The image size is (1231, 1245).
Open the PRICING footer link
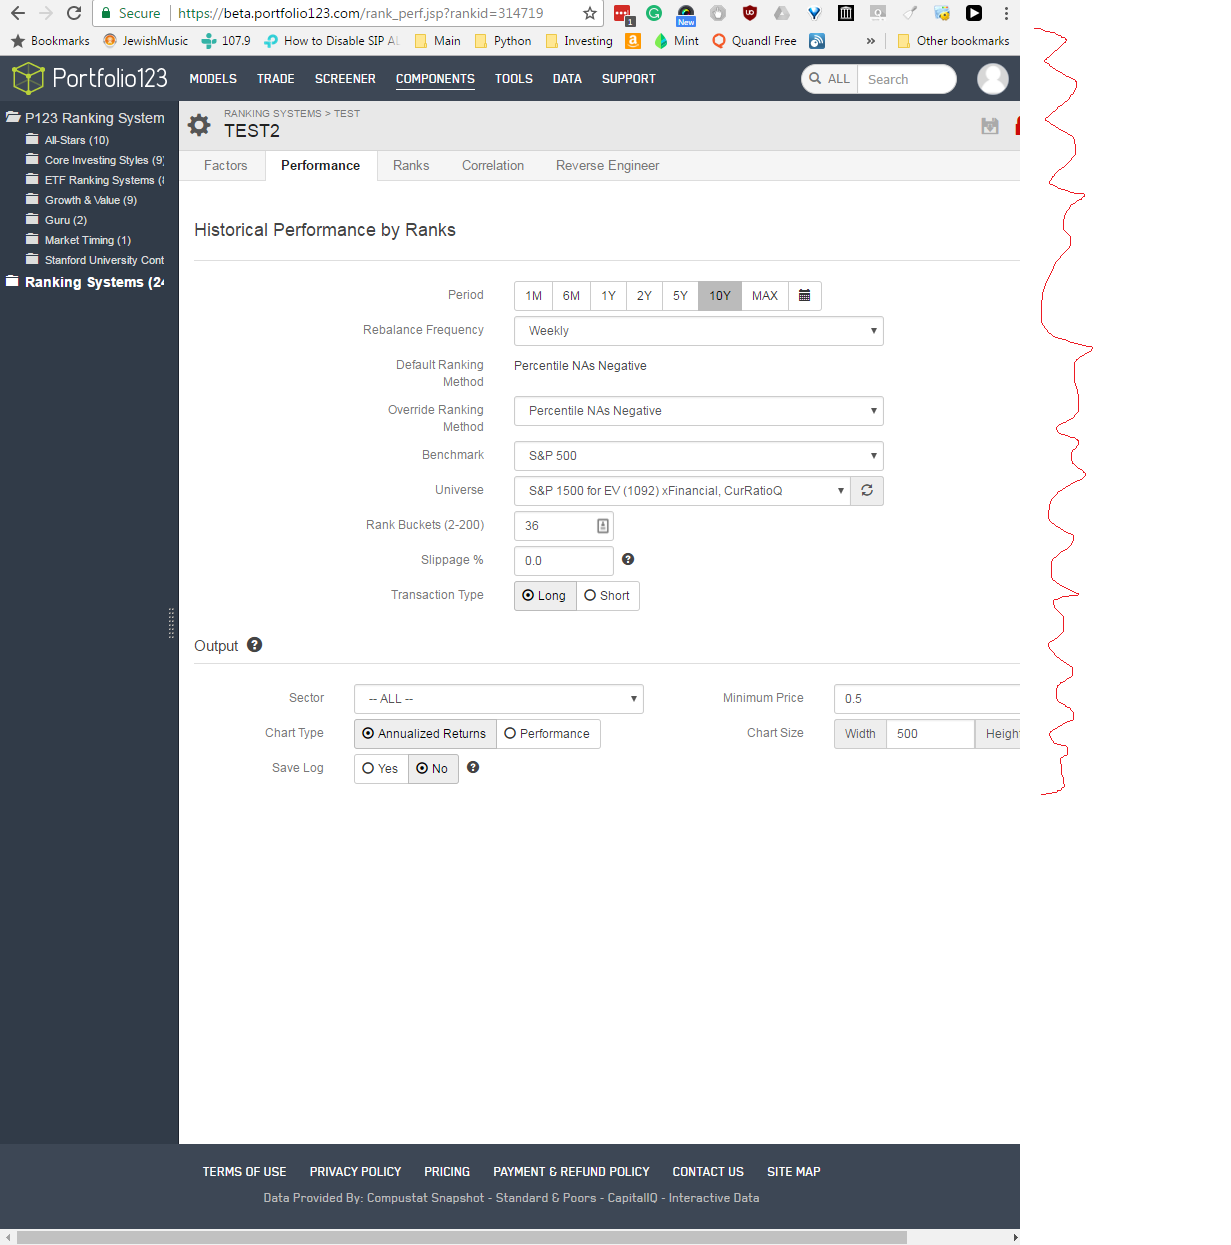[447, 1172]
